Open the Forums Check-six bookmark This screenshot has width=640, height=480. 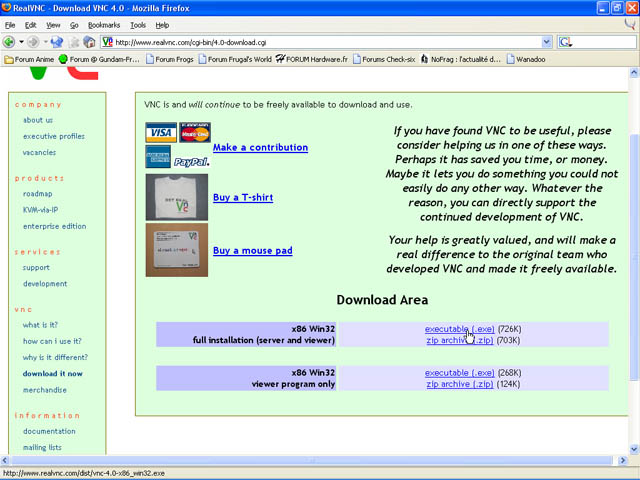[x=384, y=60]
